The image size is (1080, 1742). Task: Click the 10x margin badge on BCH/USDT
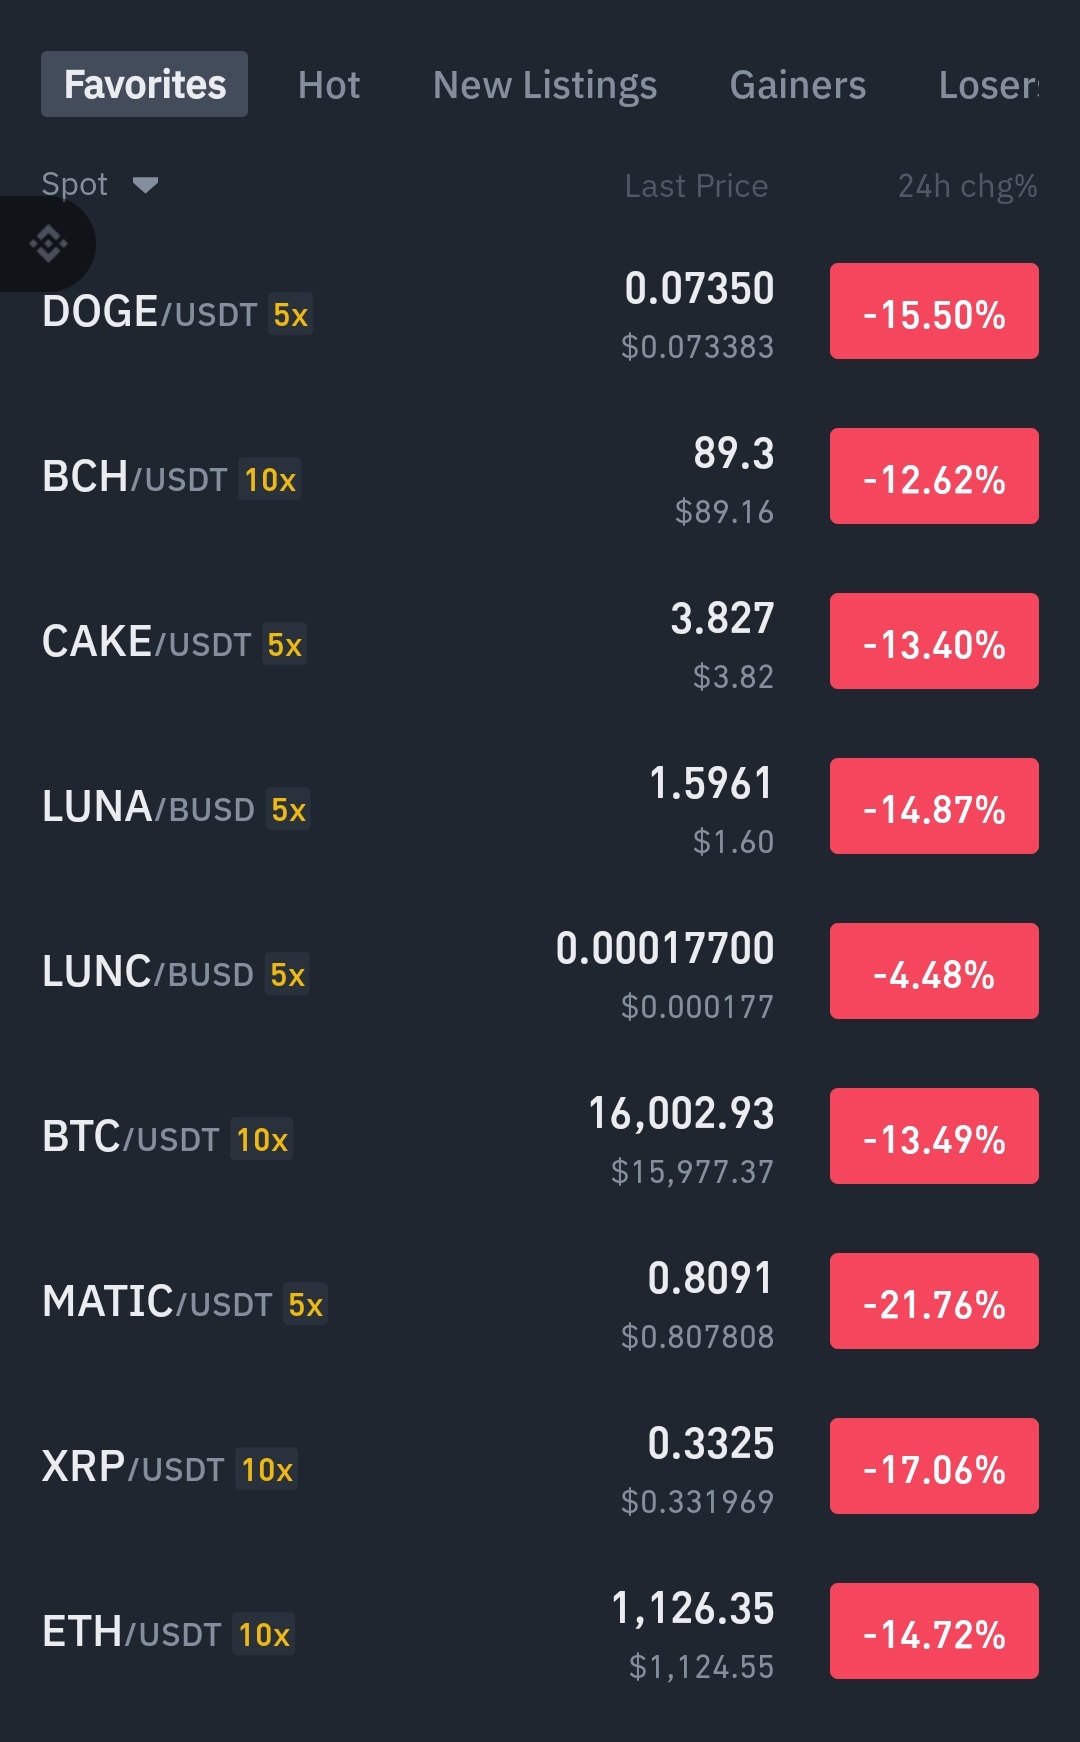point(270,479)
